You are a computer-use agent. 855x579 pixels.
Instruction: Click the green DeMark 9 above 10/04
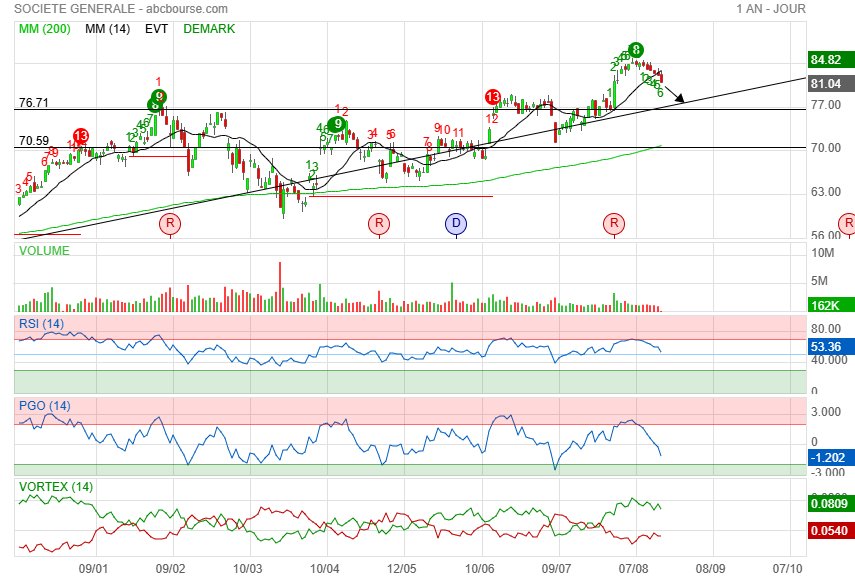[338, 124]
